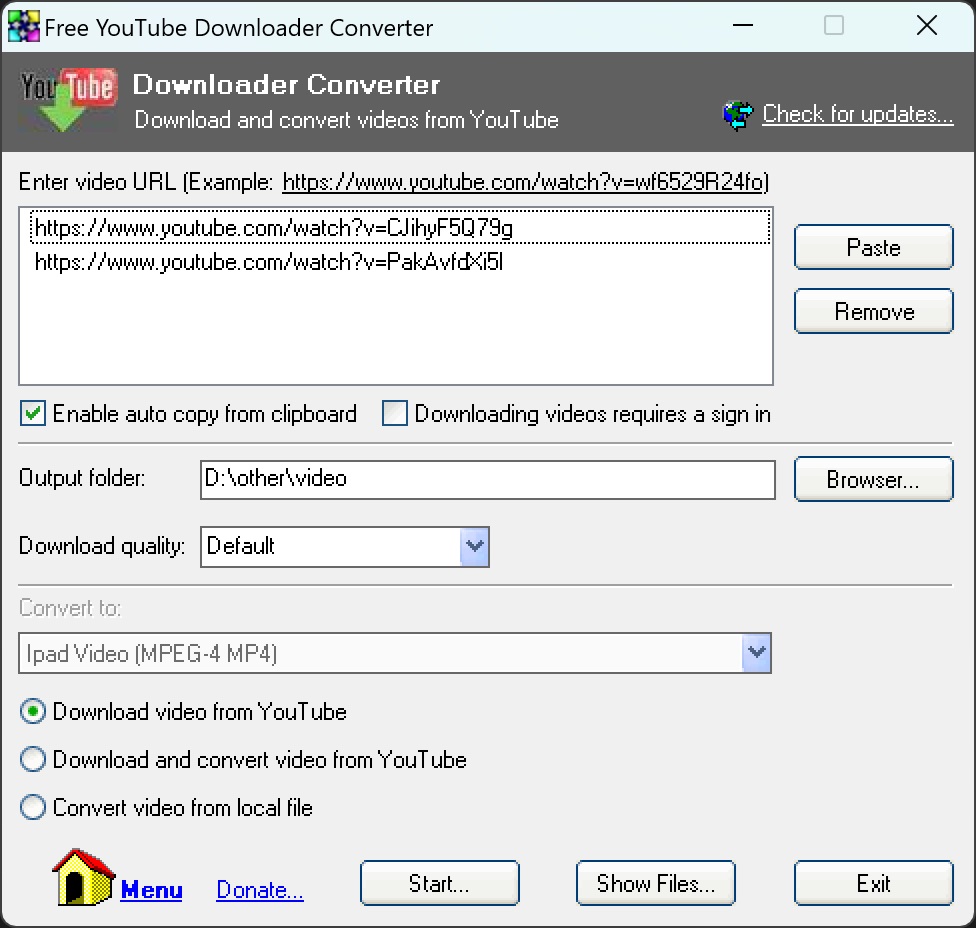Open the Convert to format dropdown

tap(756, 654)
